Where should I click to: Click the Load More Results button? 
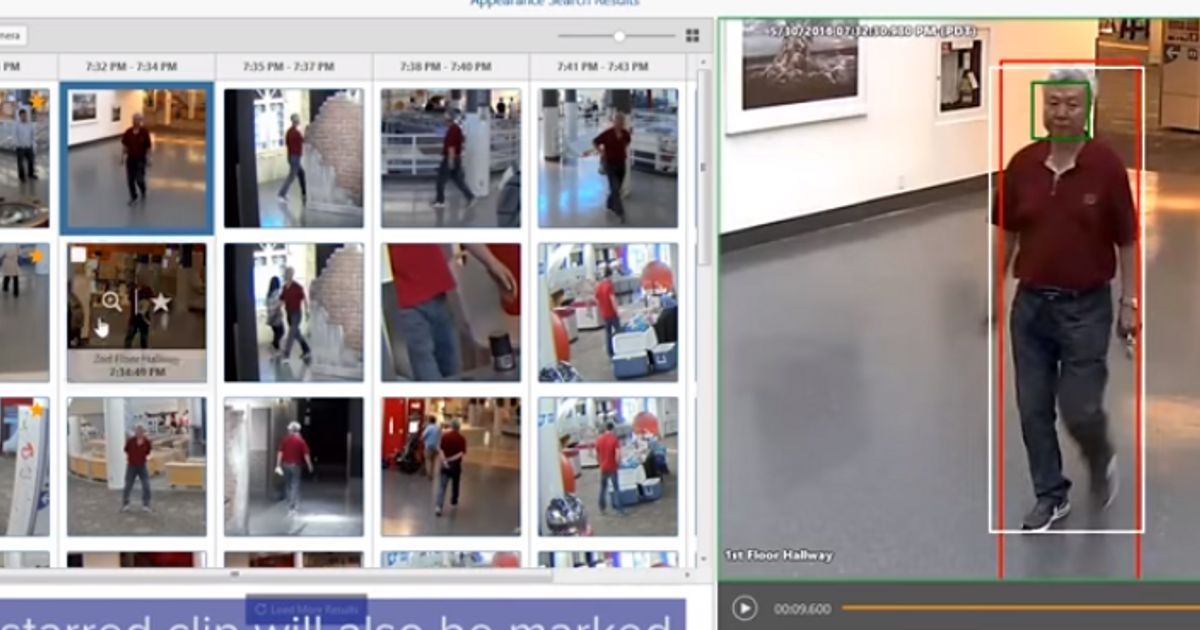(x=307, y=609)
